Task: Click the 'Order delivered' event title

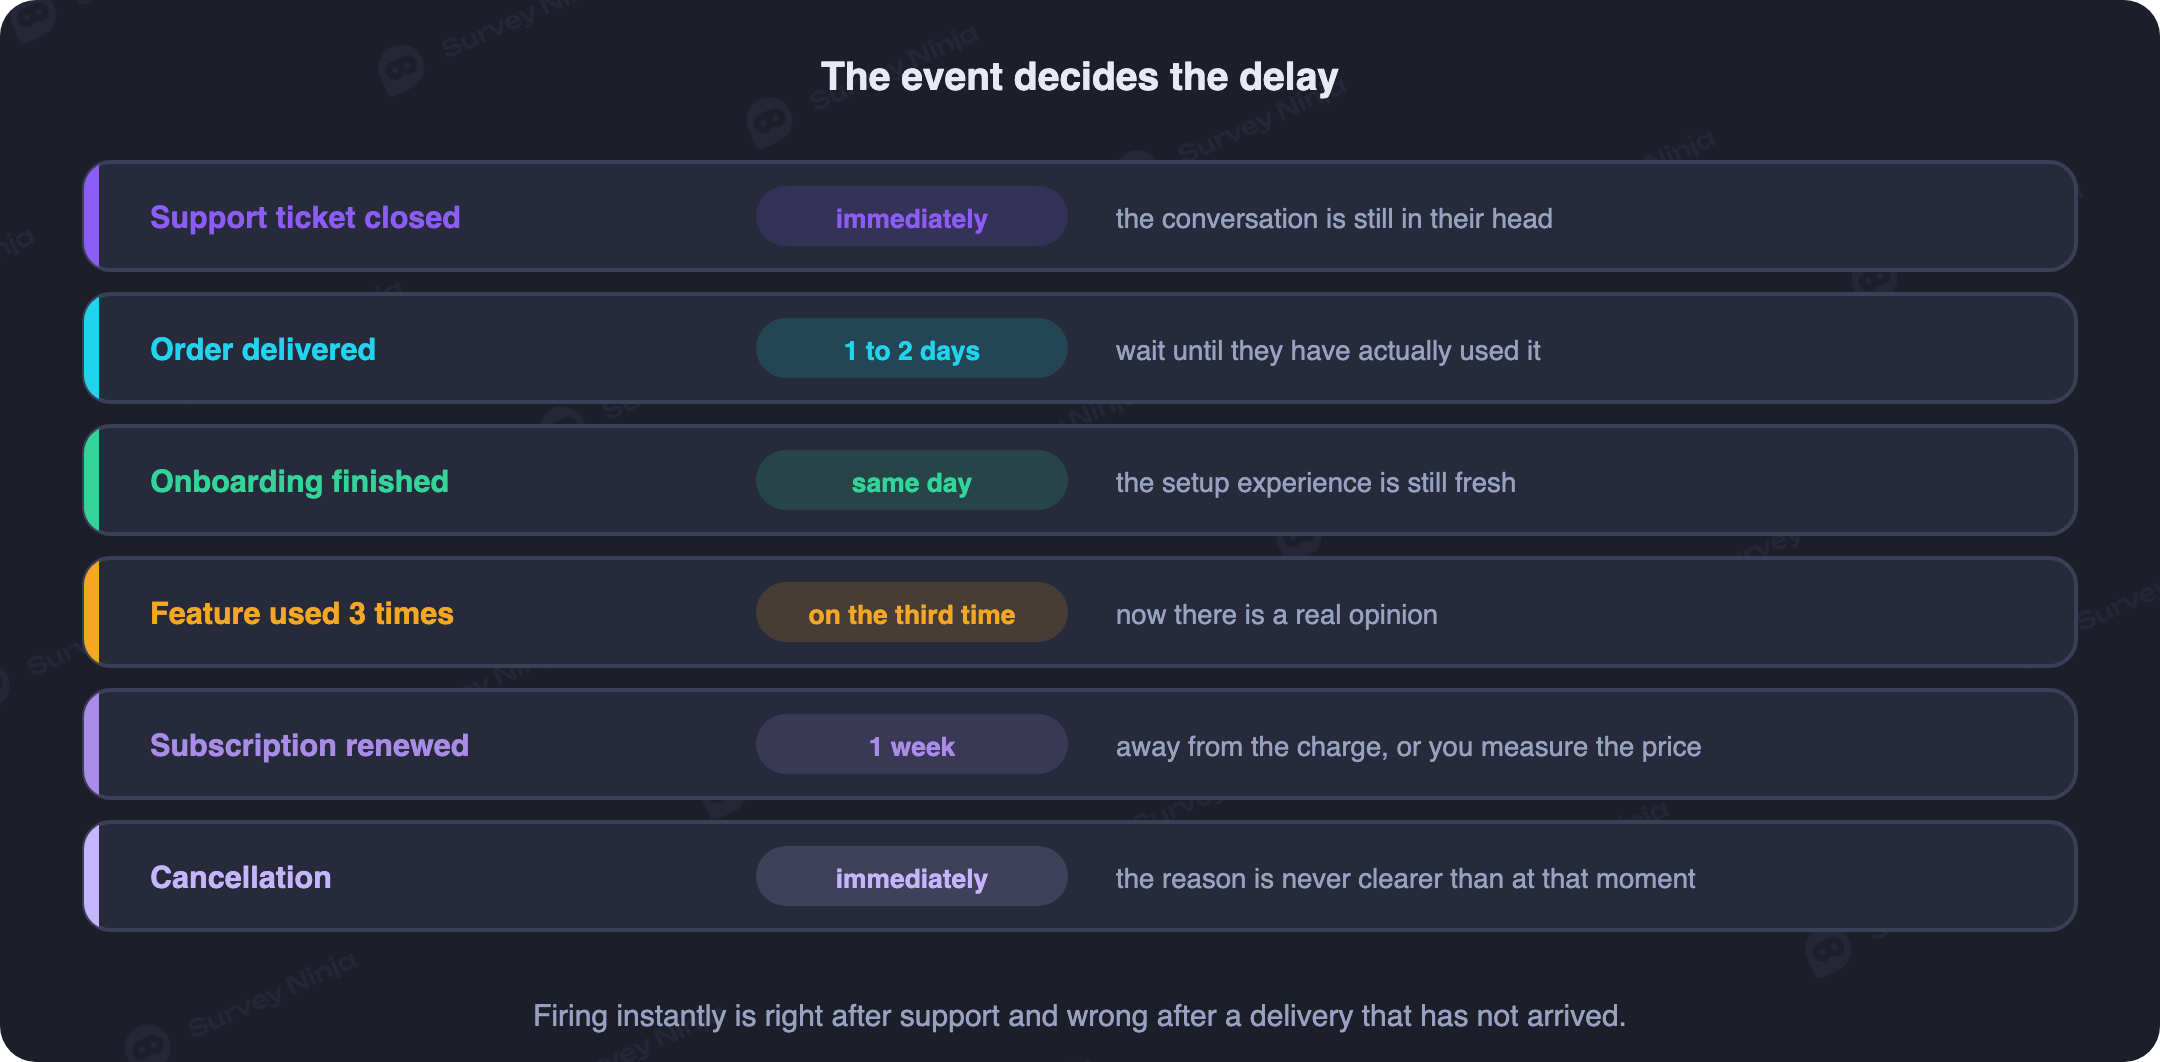Action: pyautogui.click(x=263, y=349)
